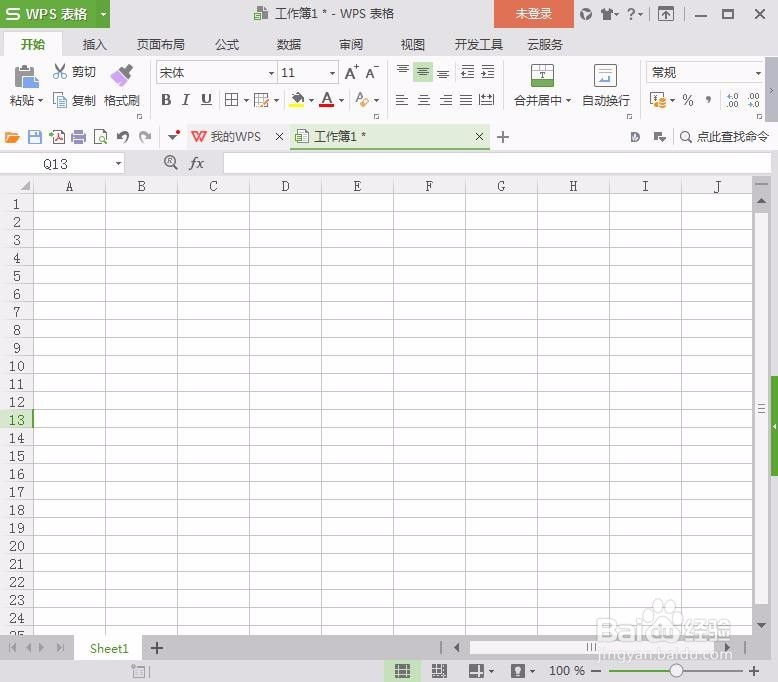Decrease decimal places
Screen dimensions: 778x682
coord(754,100)
